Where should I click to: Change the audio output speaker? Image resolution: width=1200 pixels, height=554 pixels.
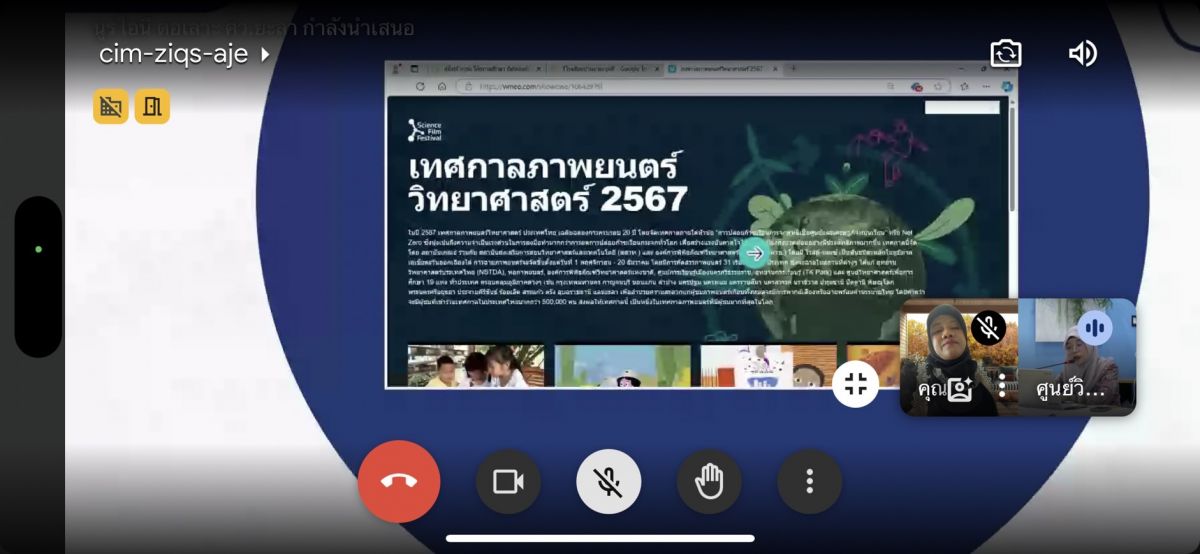1083,53
